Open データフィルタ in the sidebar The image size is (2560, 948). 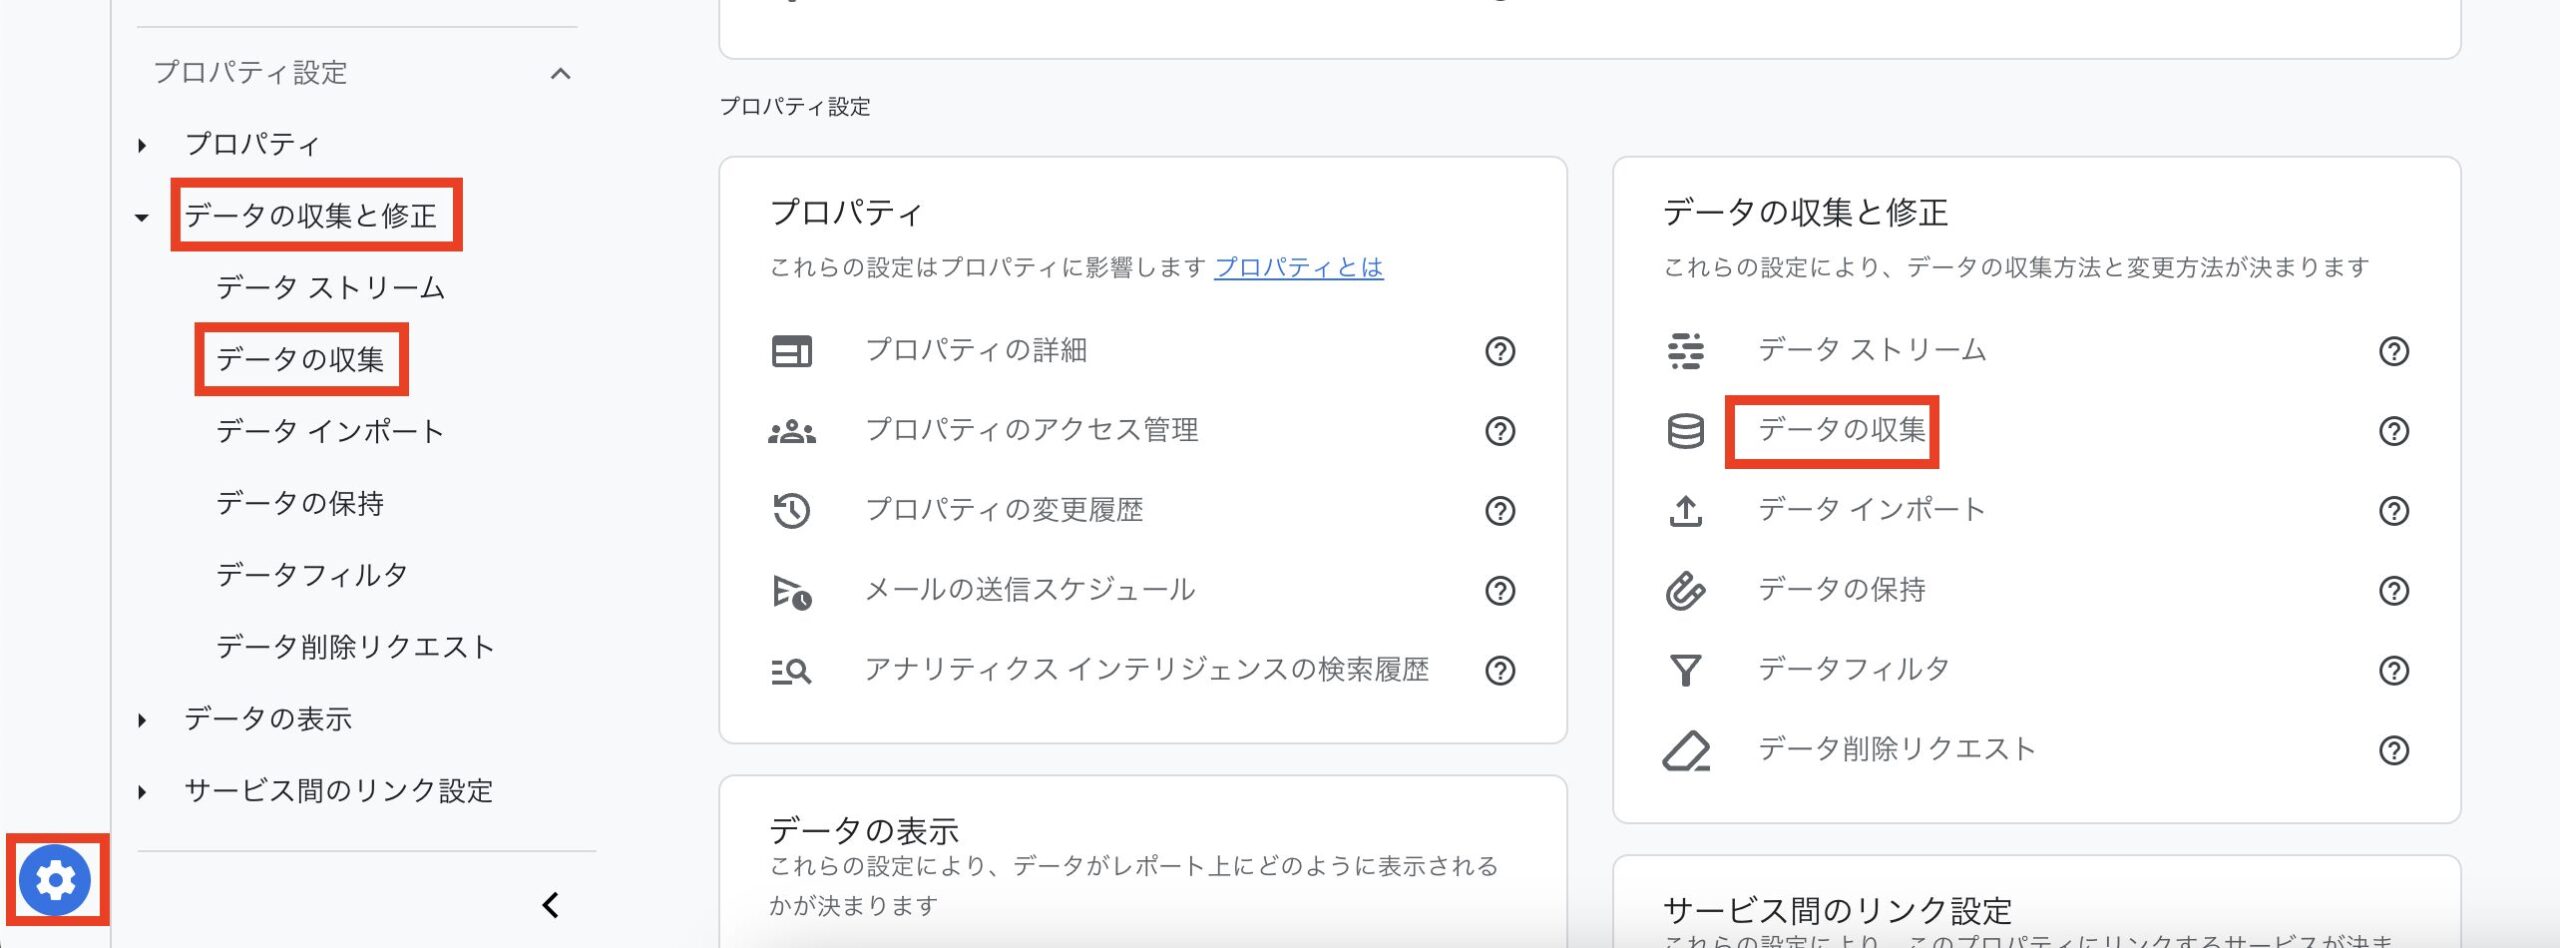click(312, 575)
